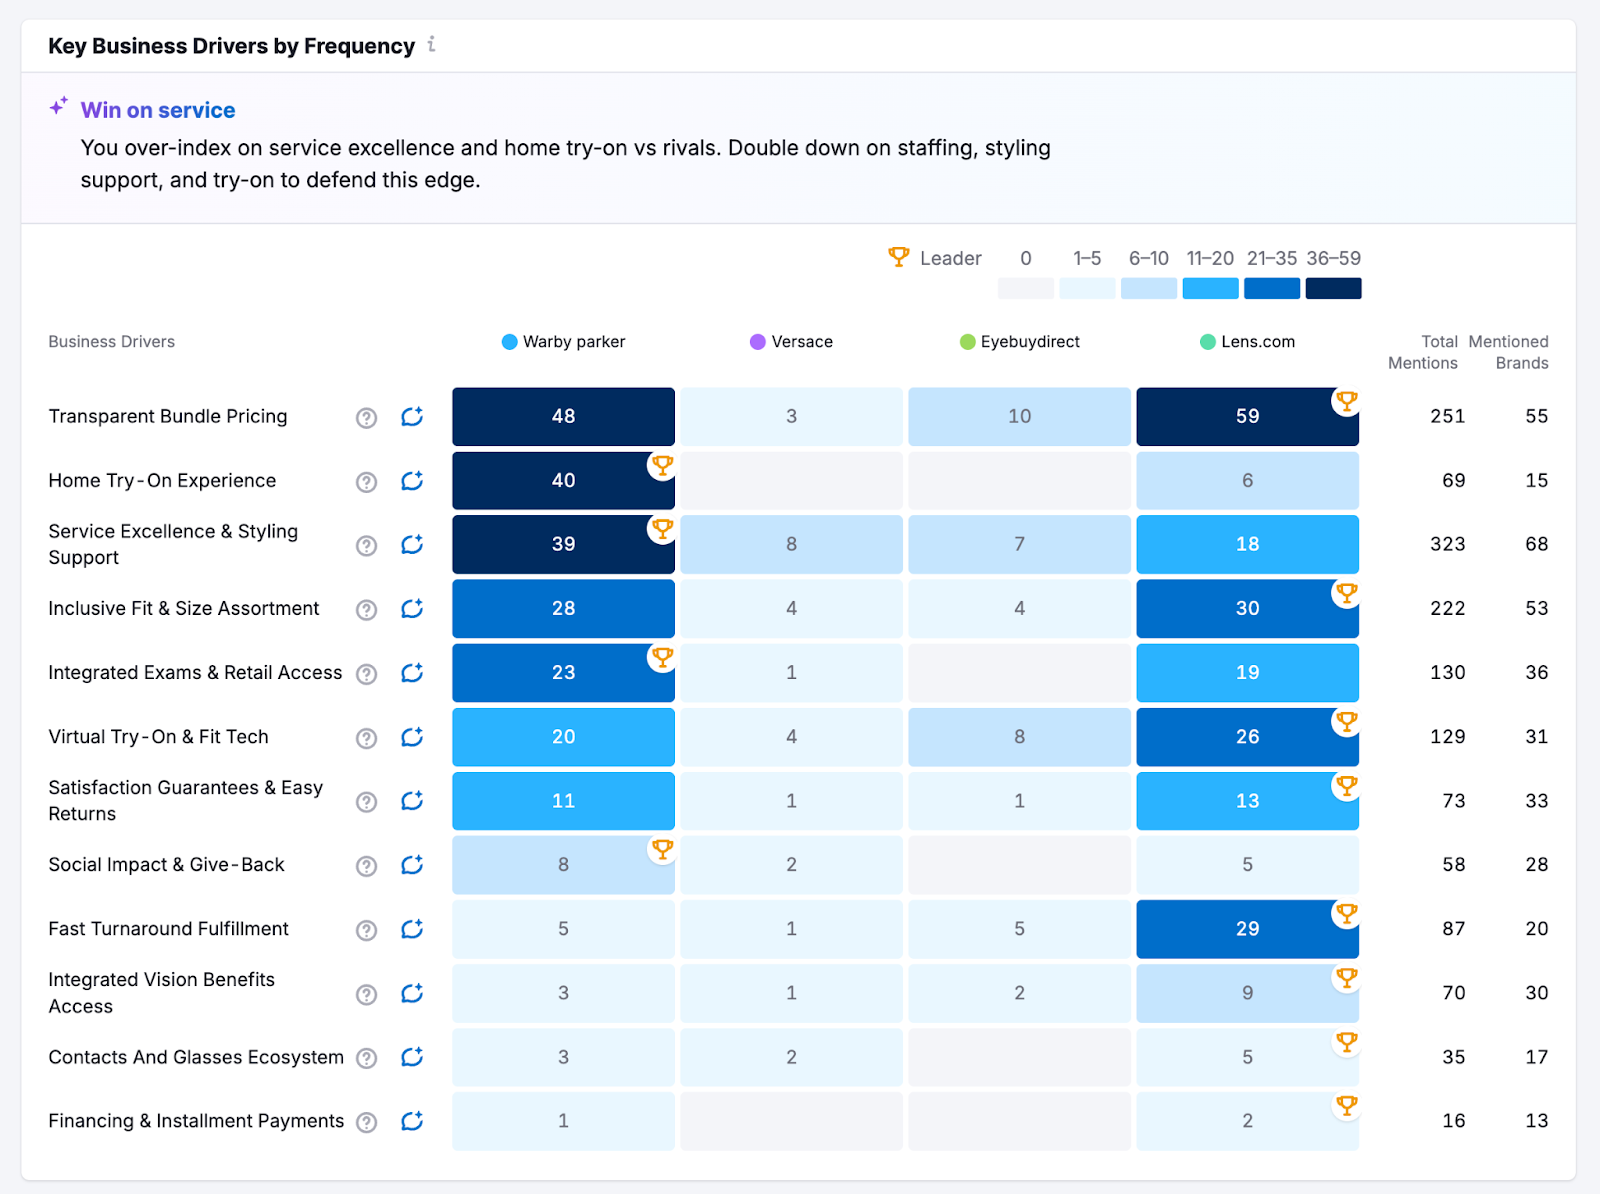Click the Win on service heading
This screenshot has height=1194, width=1600.
(158, 110)
